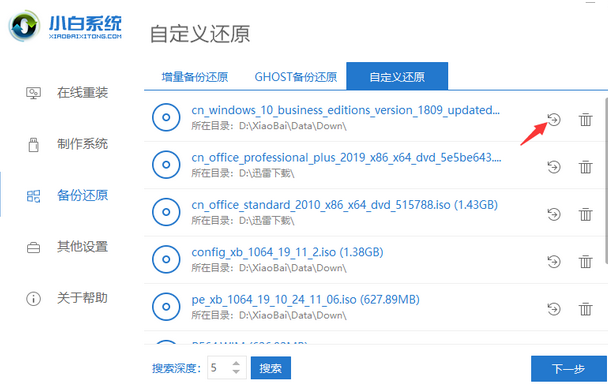
Task: Decrease search depth with down arrow
Action: (236, 372)
